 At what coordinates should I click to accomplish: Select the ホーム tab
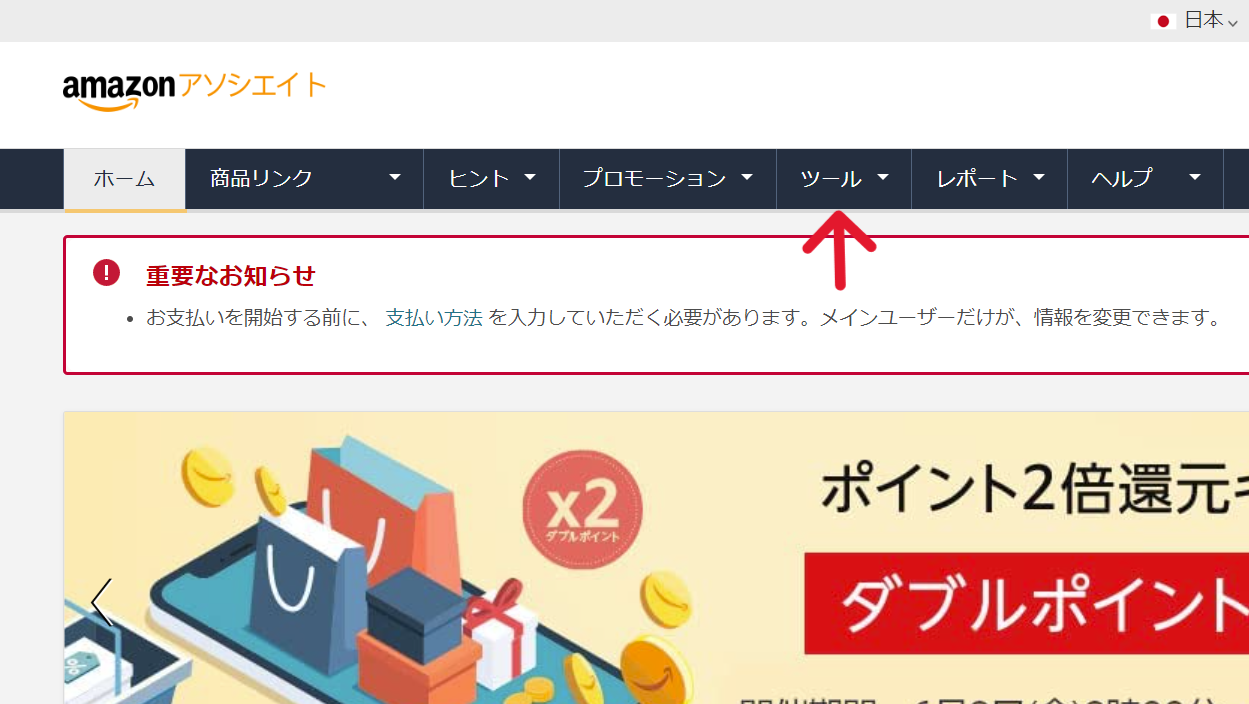coord(125,180)
